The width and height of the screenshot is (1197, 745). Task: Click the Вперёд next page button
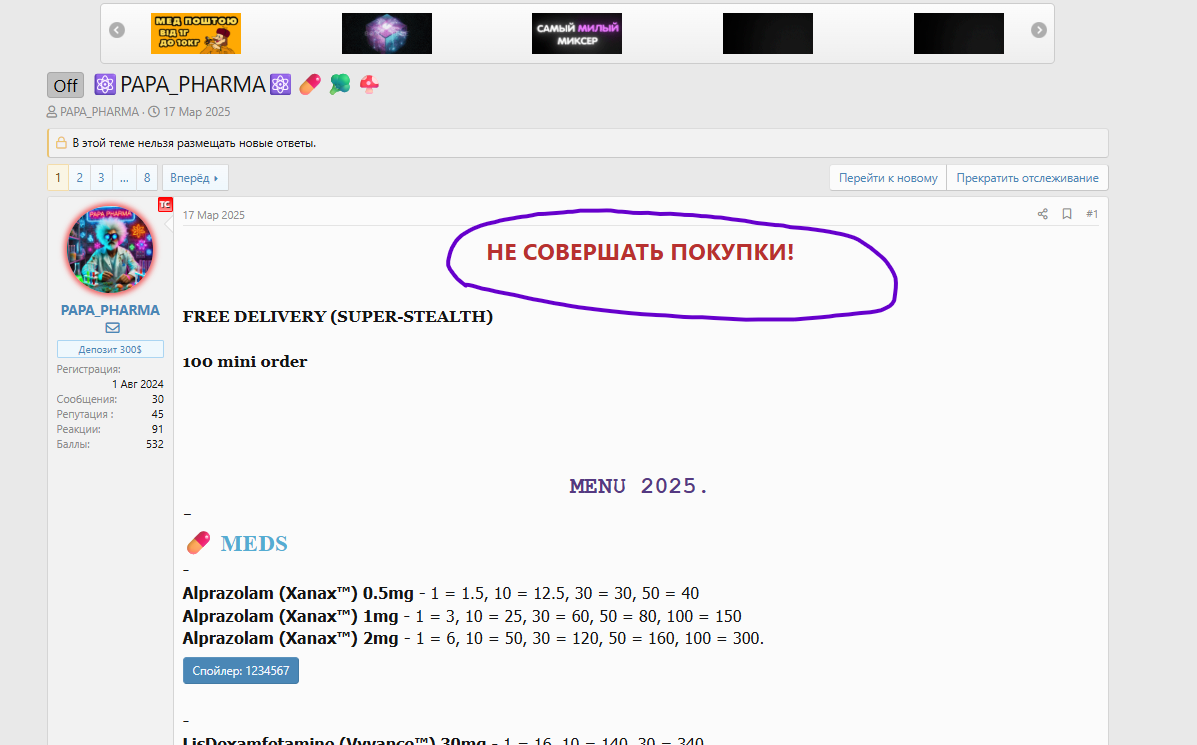tap(195, 178)
